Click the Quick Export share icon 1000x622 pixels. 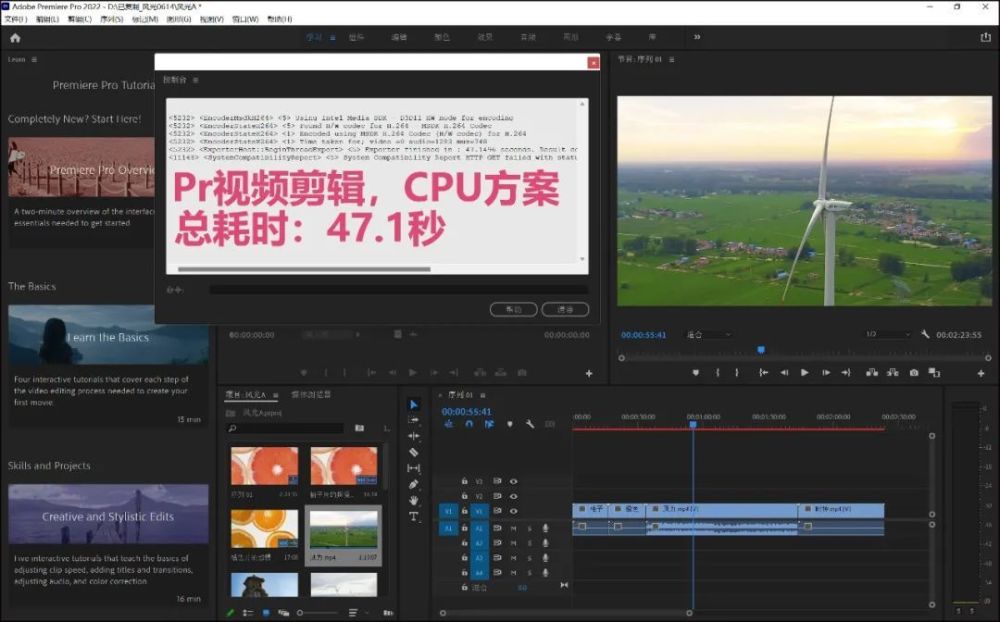(985, 38)
